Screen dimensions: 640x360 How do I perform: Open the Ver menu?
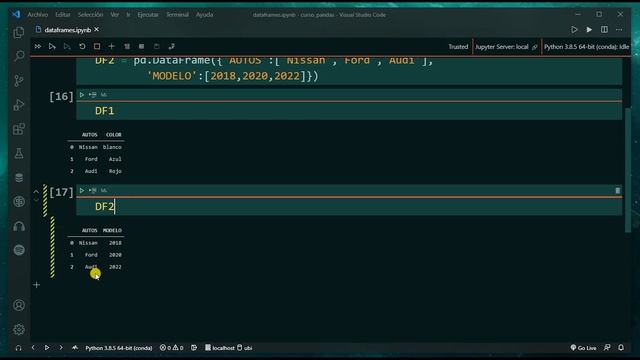click(115, 15)
